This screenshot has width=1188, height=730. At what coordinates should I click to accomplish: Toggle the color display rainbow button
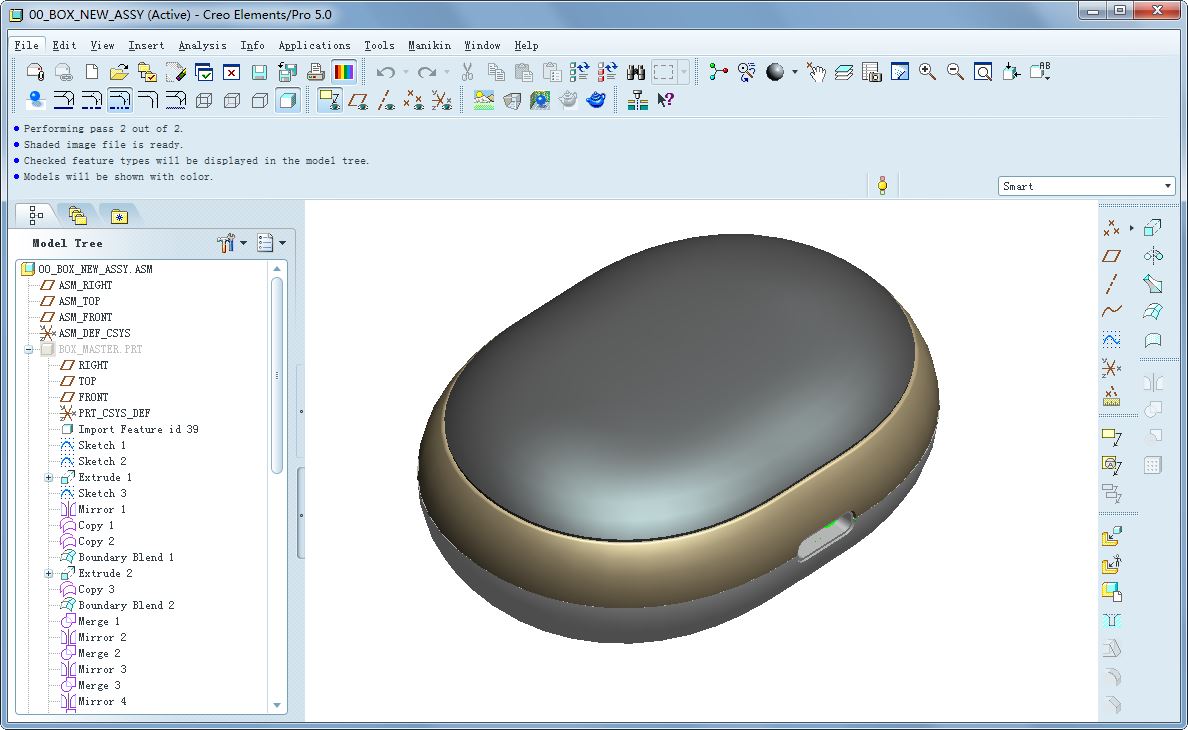343,72
